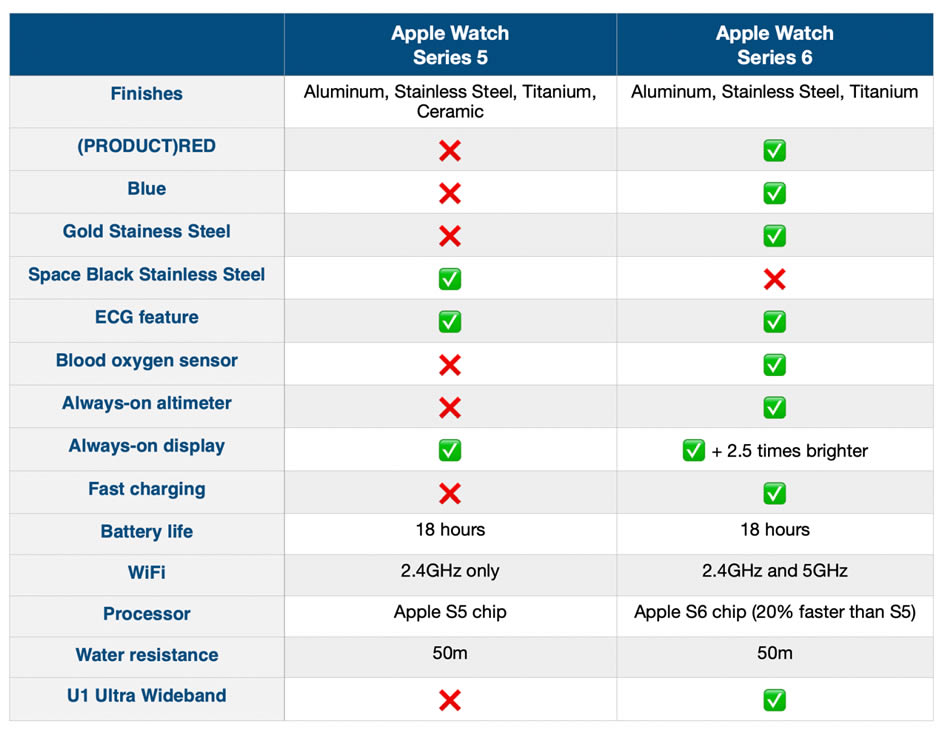Click green checkmark beside 2.5 times brighter
Screen dimensions: 950x741
click(694, 450)
